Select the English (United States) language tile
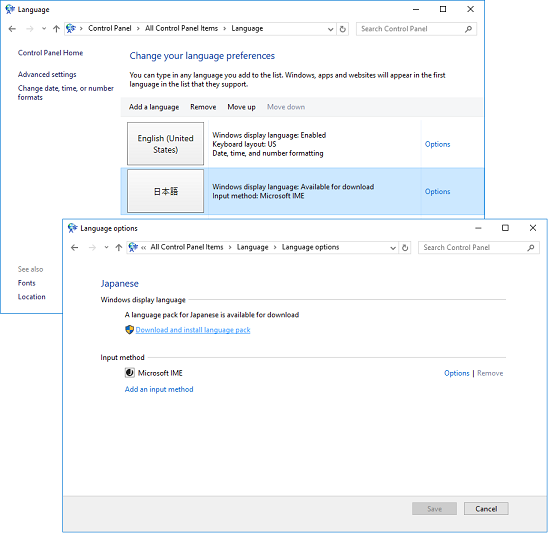548x533 pixels. tap(165, 144)
